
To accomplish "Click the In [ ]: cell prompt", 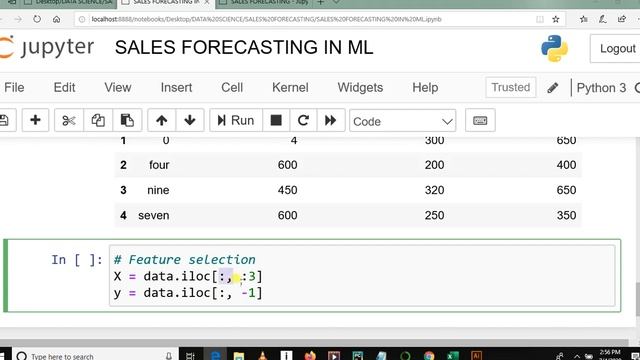I will coord(77,260).
